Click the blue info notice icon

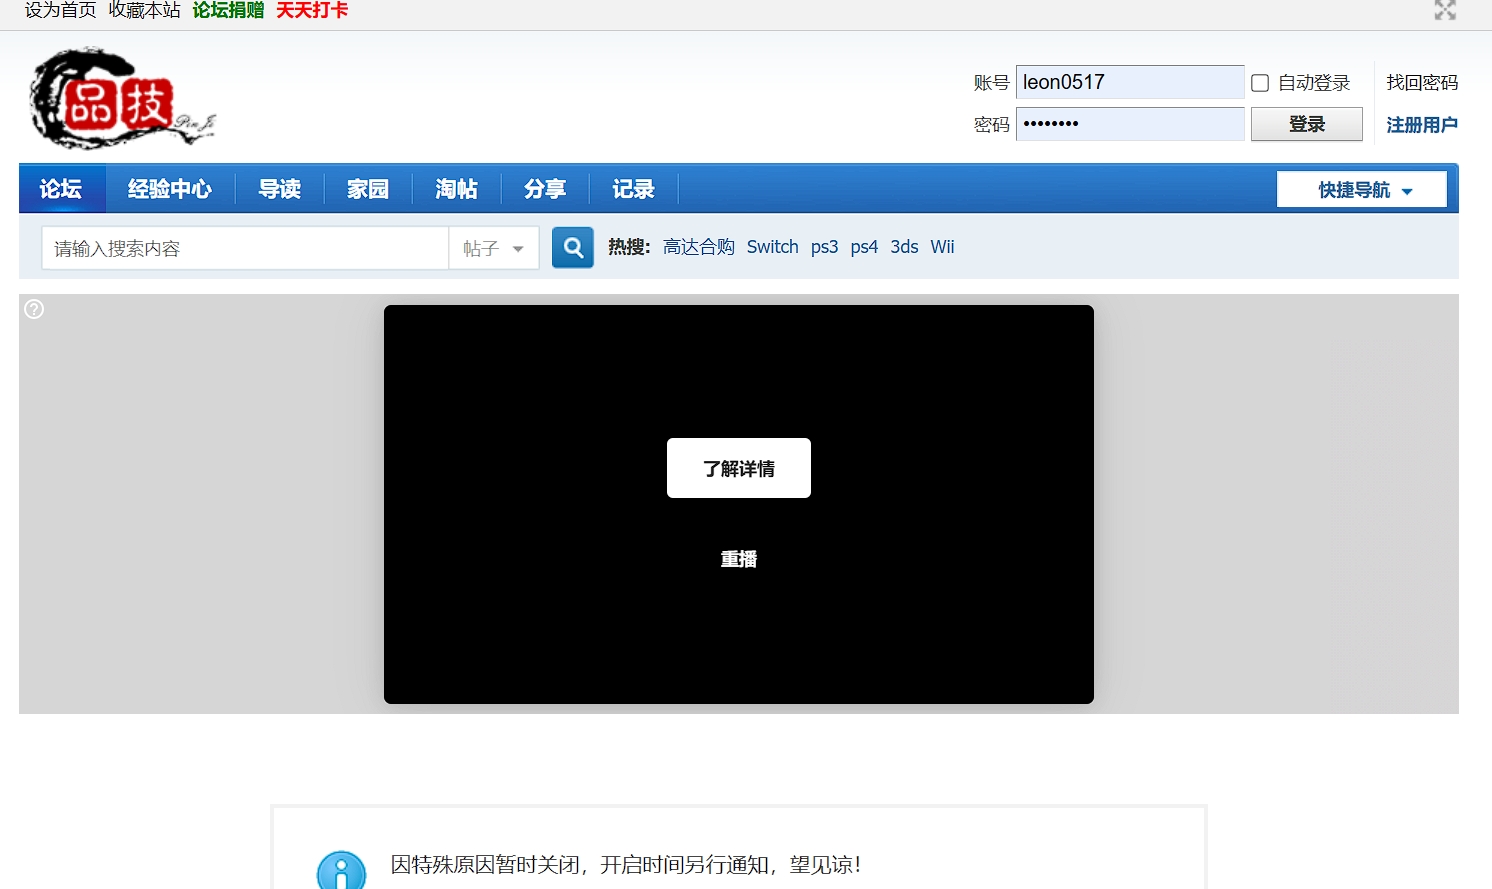(341, 872)
